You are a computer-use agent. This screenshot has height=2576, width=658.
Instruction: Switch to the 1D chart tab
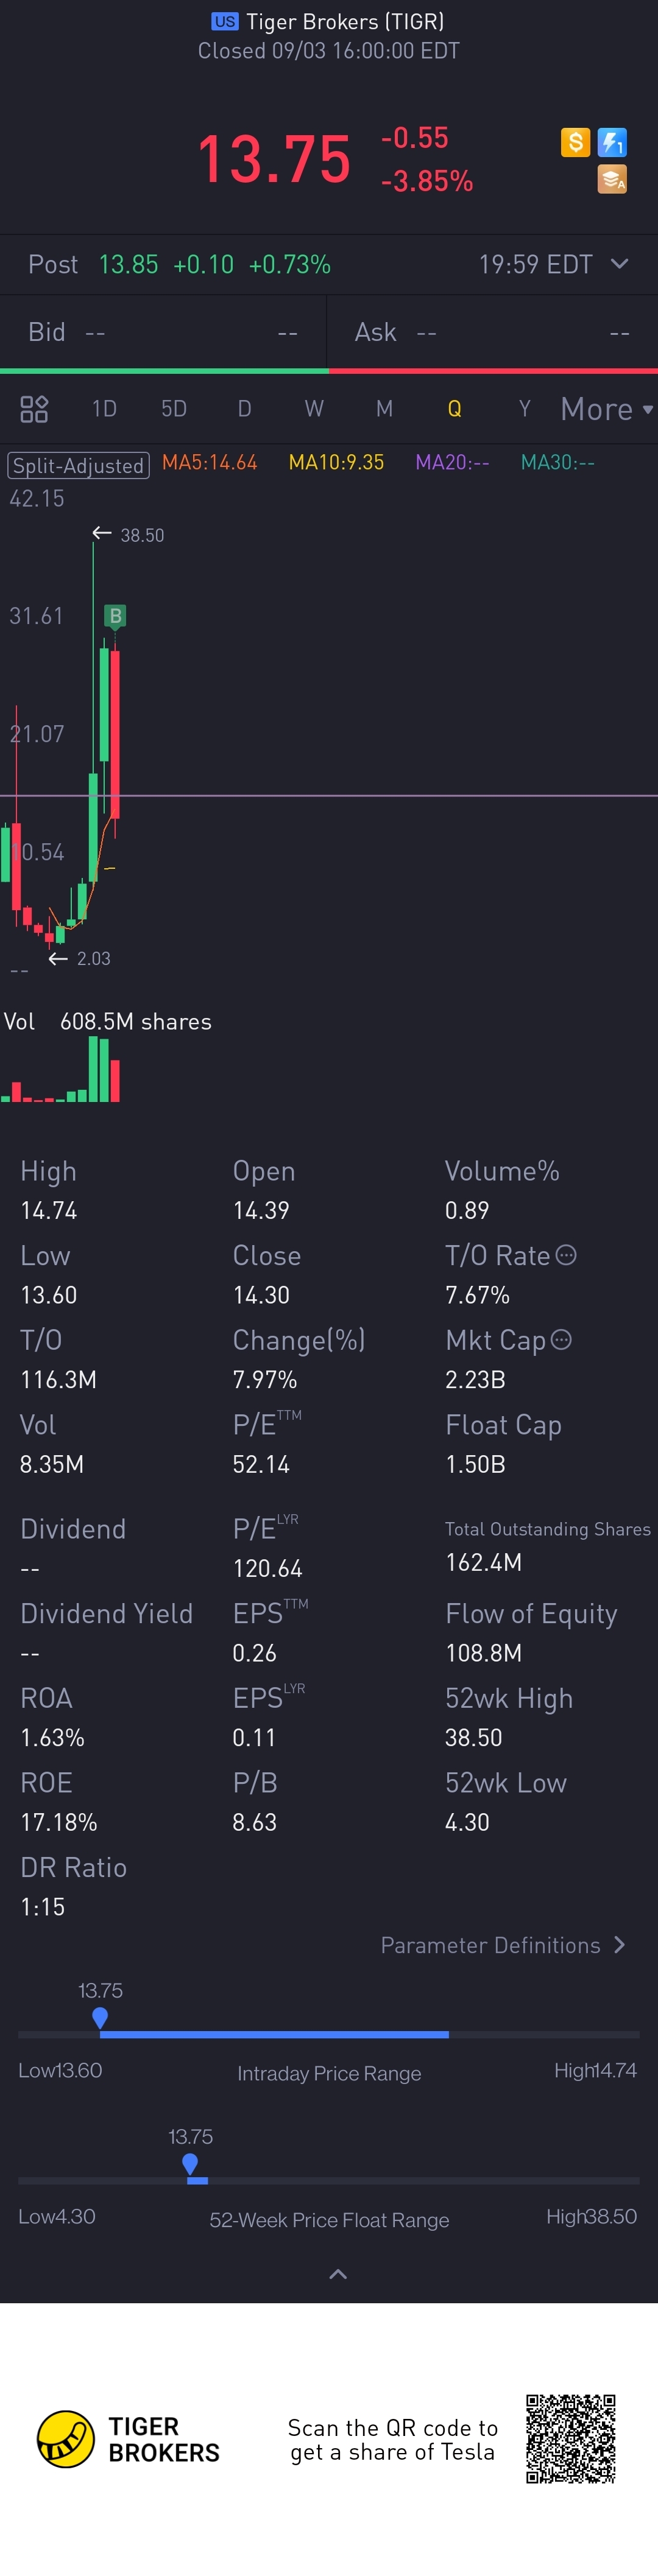click(x=104, y=409)
